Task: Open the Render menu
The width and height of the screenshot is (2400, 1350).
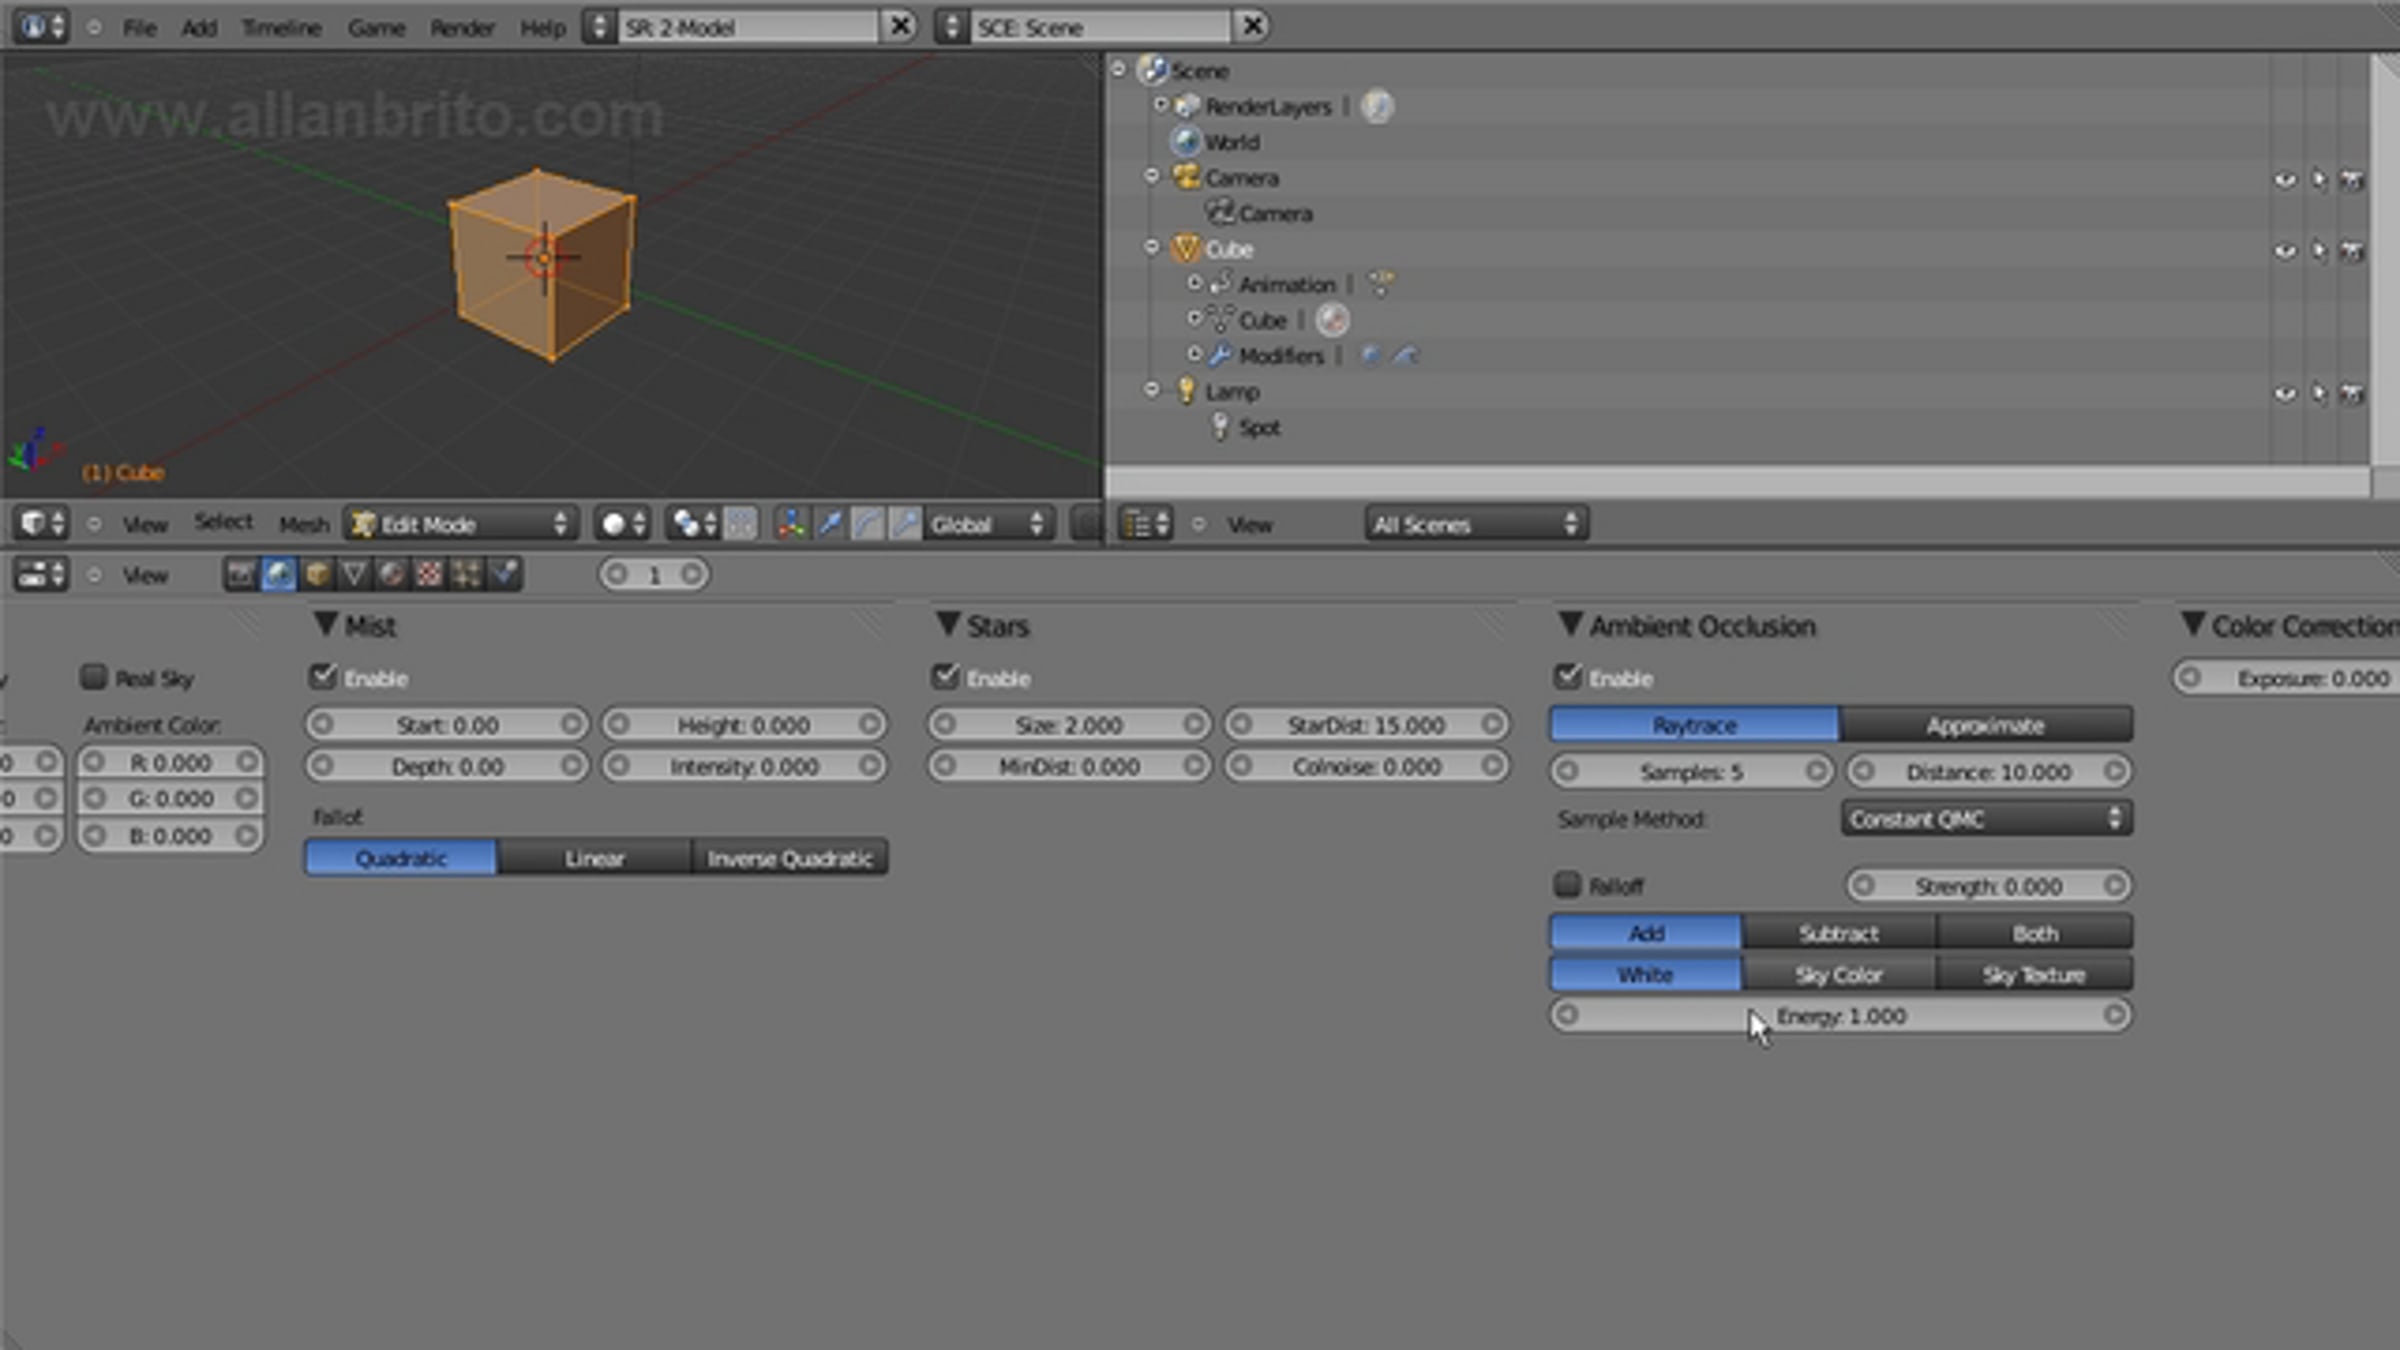Action: click(462, 27)
